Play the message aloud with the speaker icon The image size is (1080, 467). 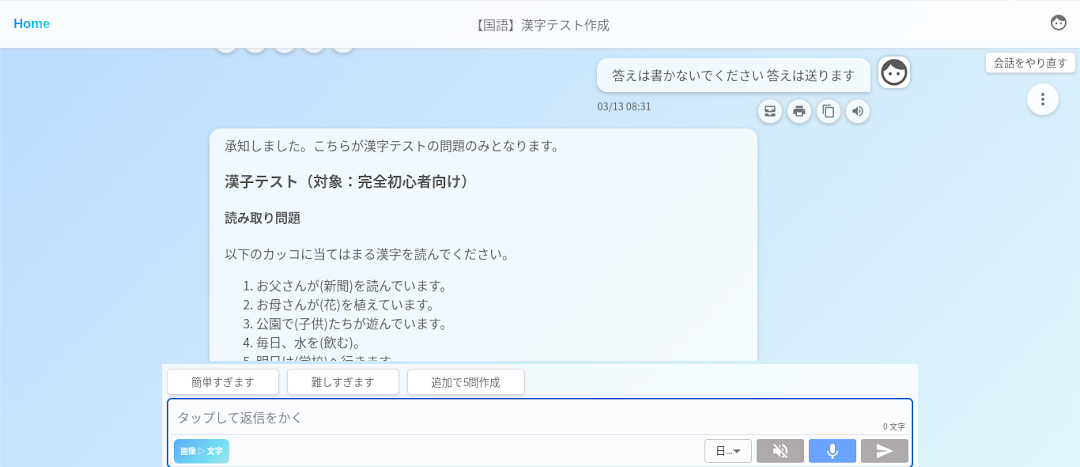tap(857, 111)
